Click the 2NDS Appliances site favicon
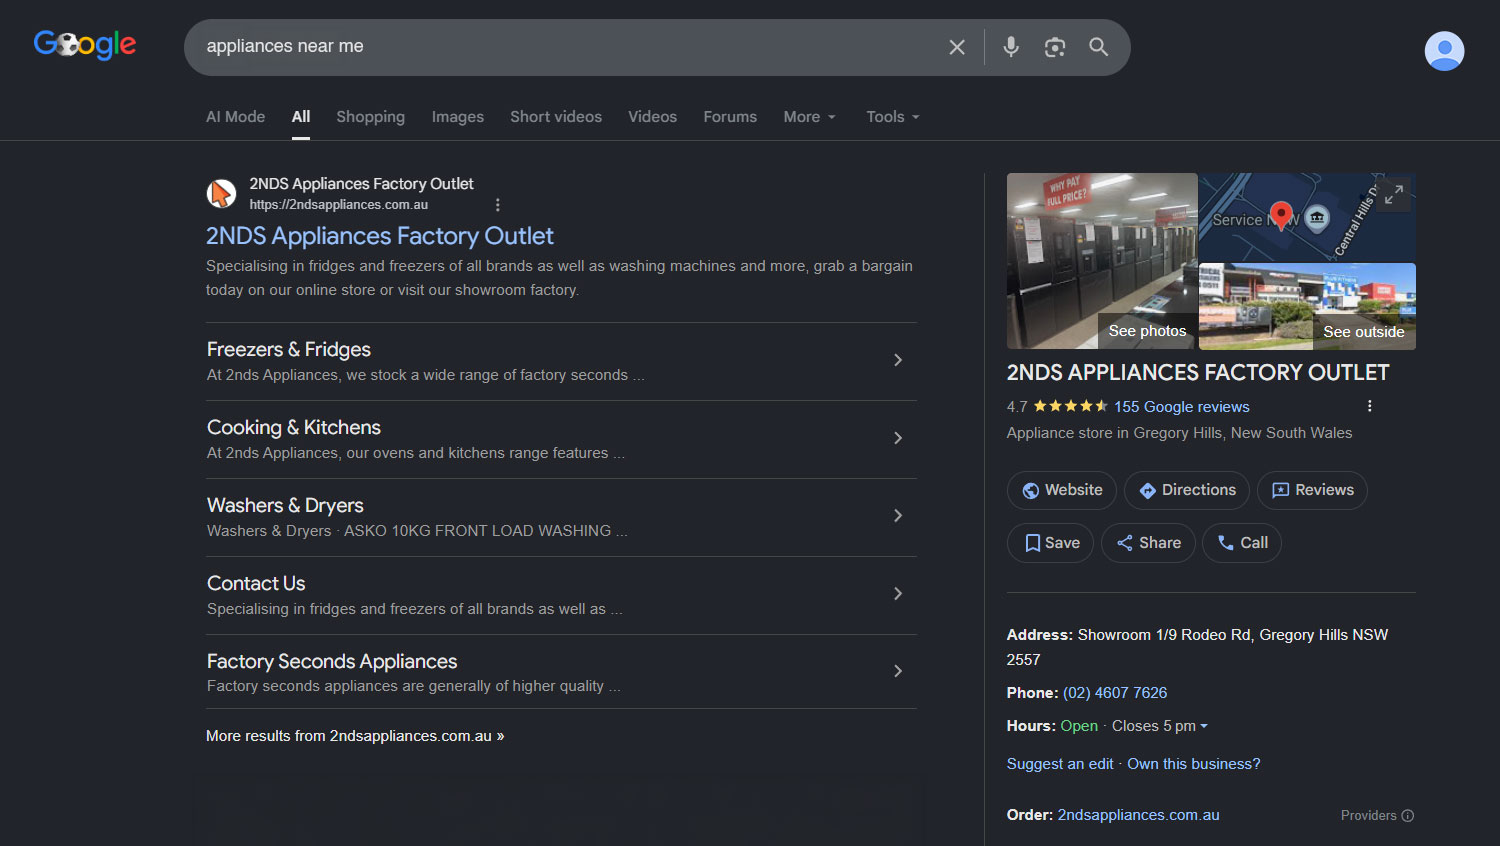Screen dimensions: 1500x846 (221, 193)
